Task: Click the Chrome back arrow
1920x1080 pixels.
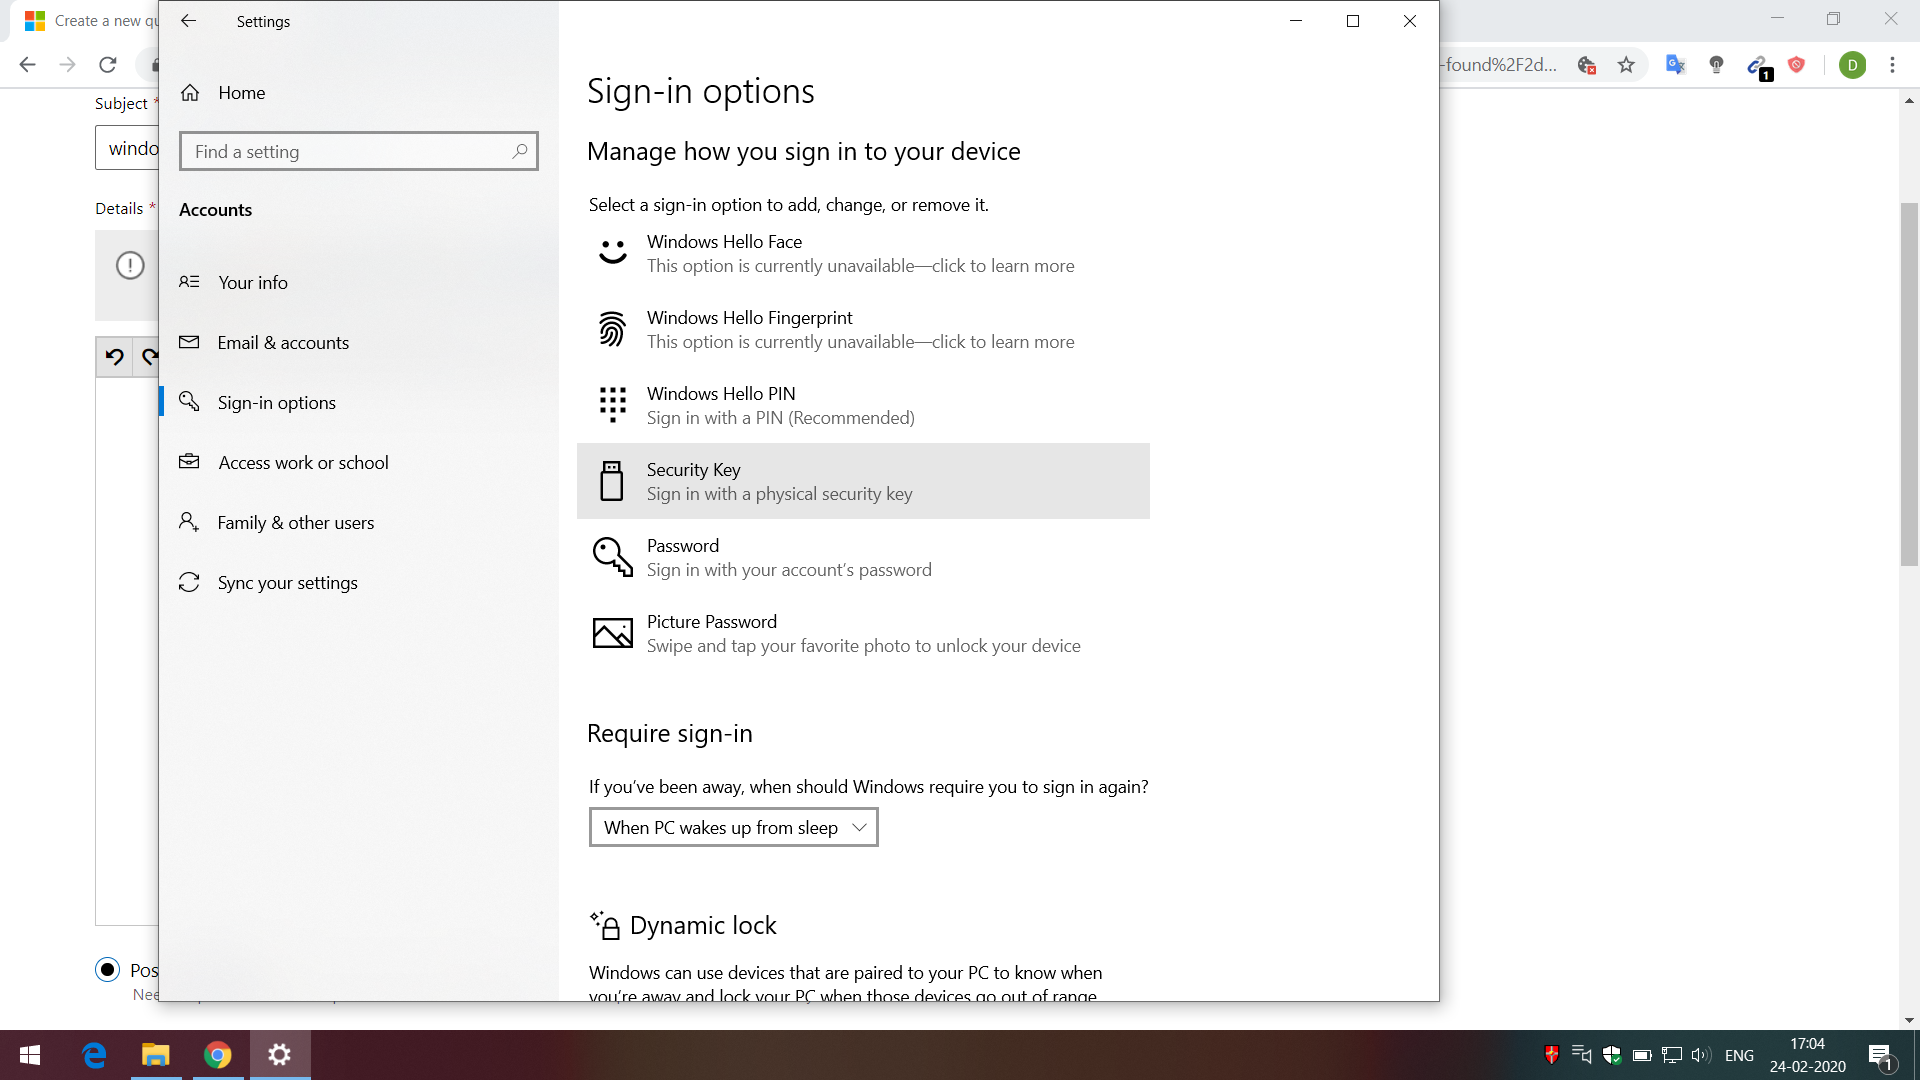Action: [27, 65]
